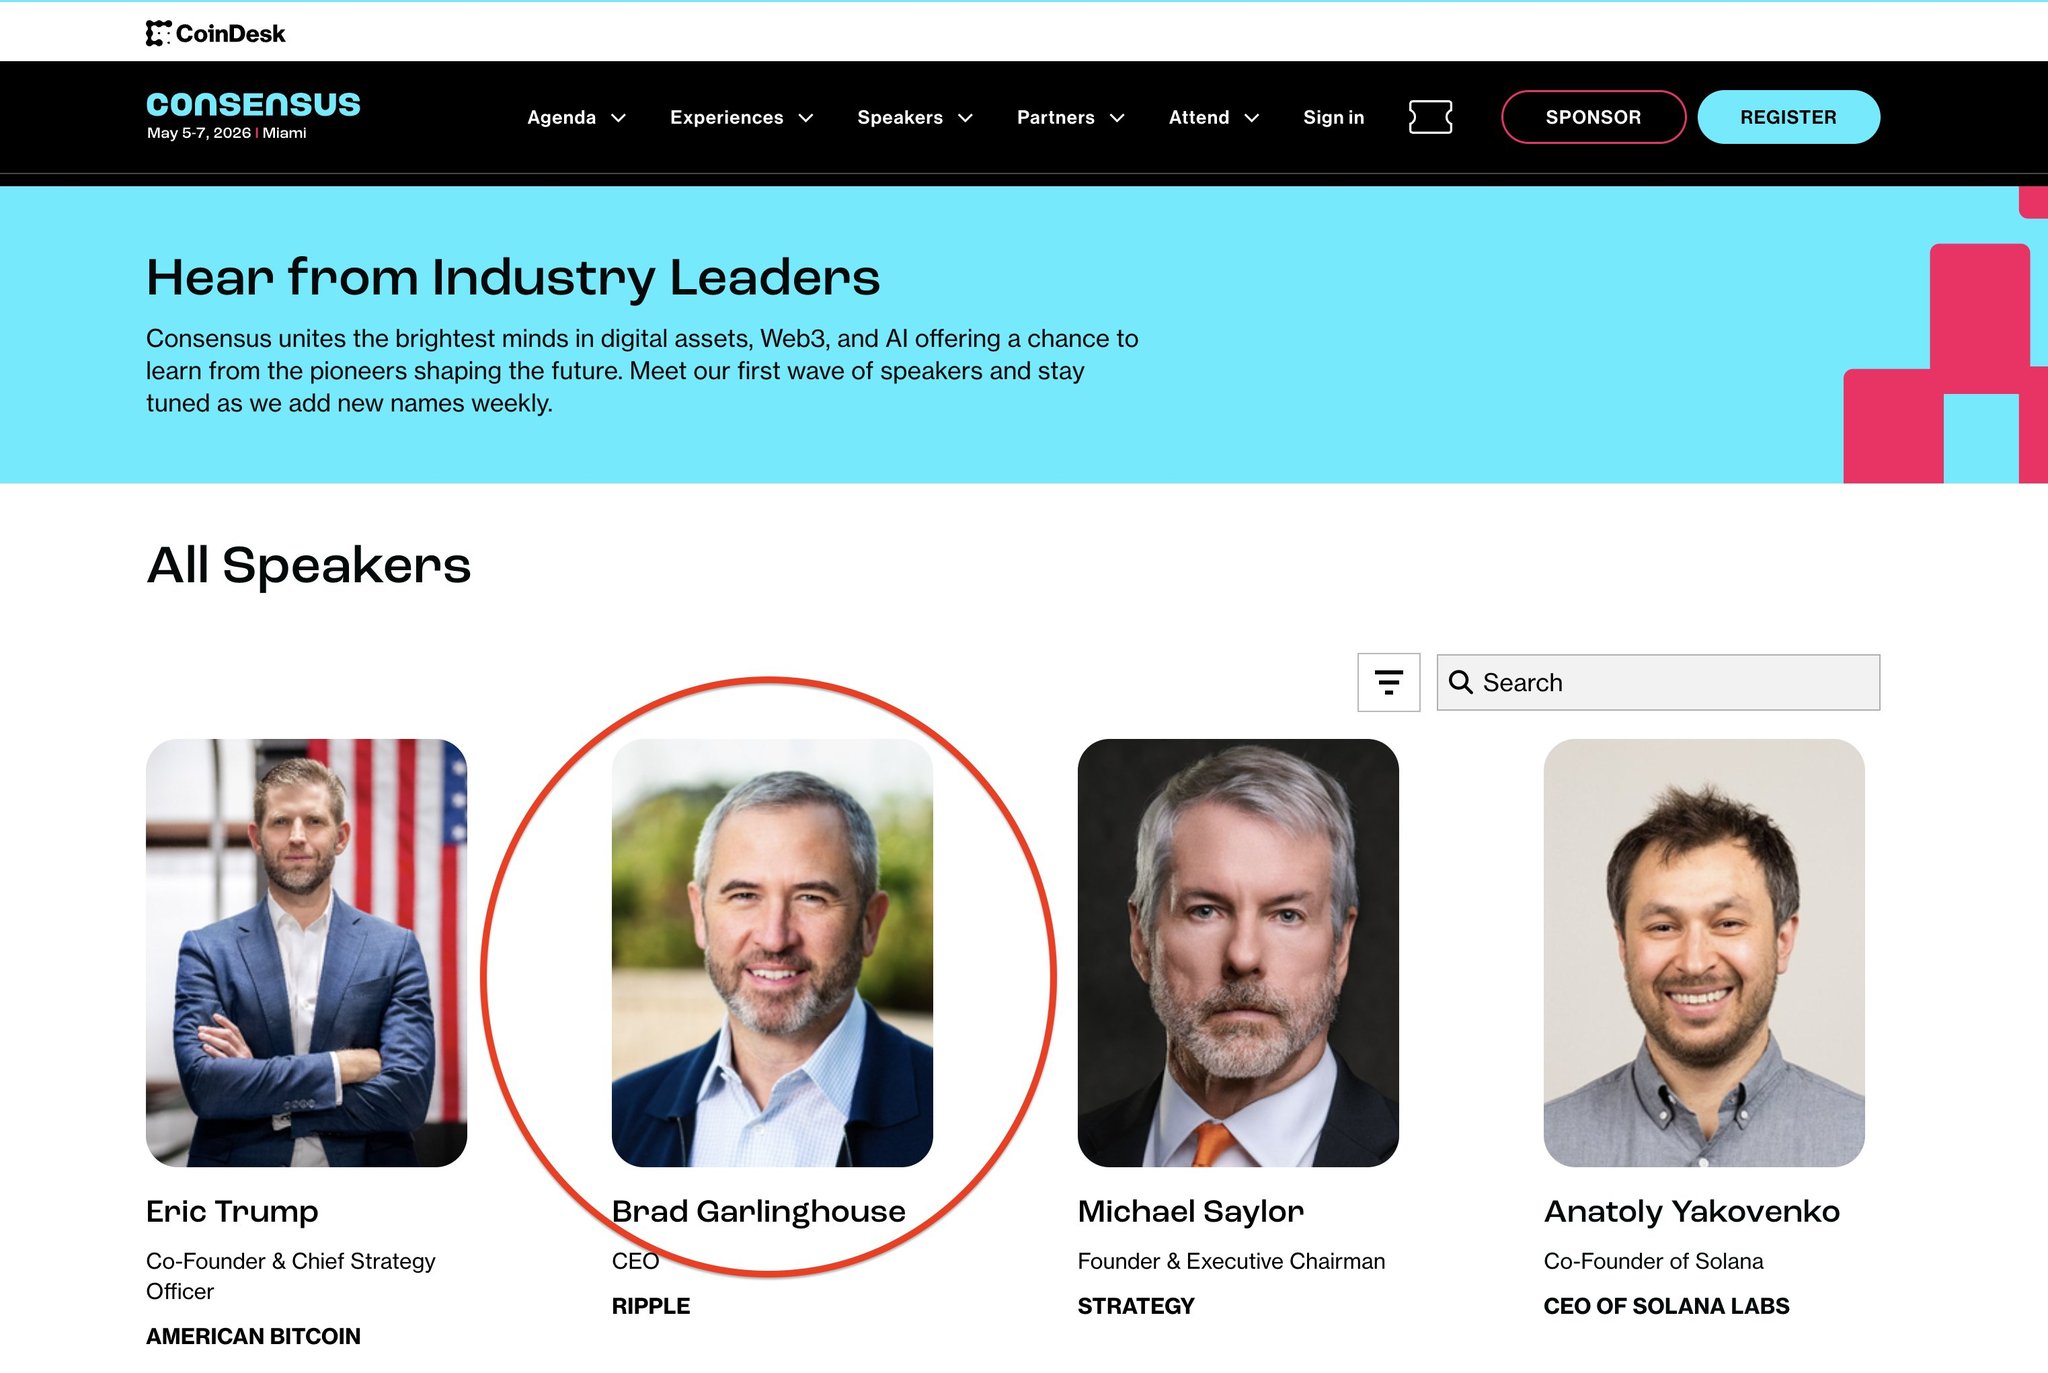
Task: Open Eric Trump's speaker photo
Action: (306, 952)
